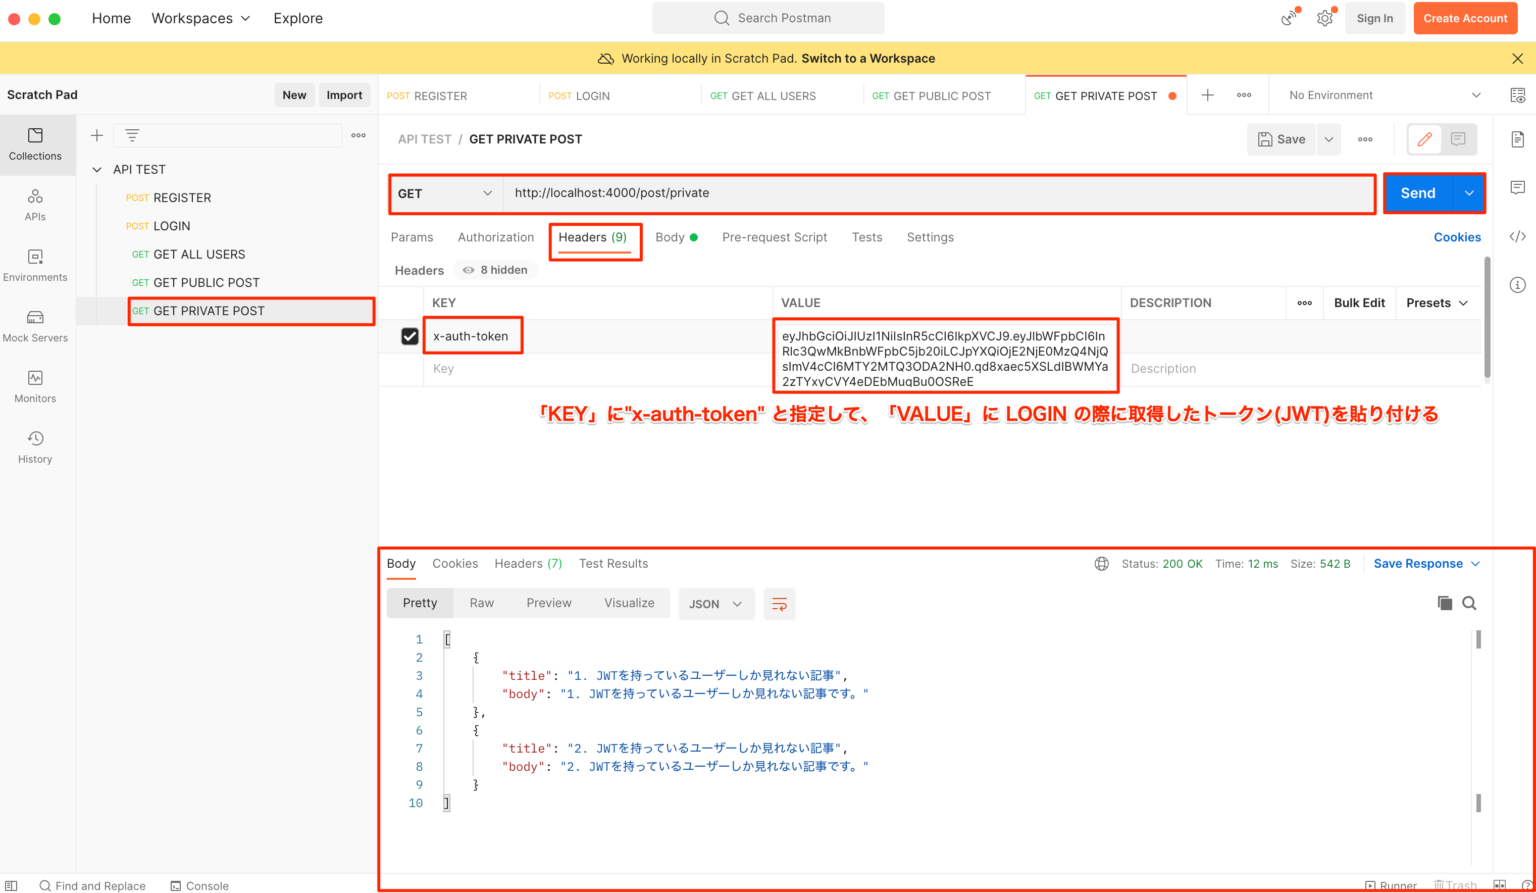The image size is (1536, 893).
Task: Open the Collections panel in the sidebar
Action: point(36,144)
